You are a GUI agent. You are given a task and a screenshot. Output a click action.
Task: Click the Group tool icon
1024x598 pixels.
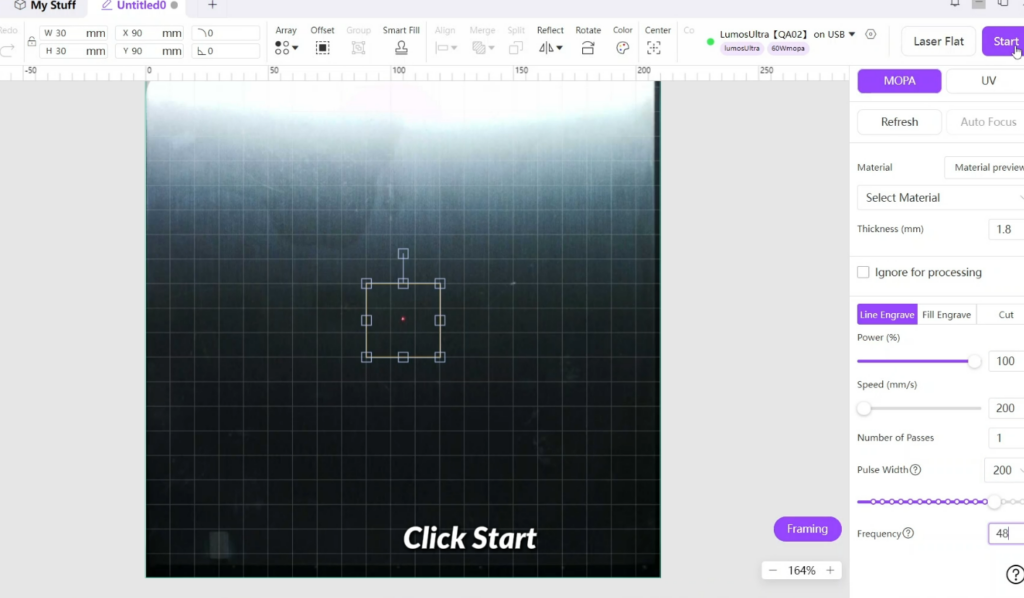point(358,48)
